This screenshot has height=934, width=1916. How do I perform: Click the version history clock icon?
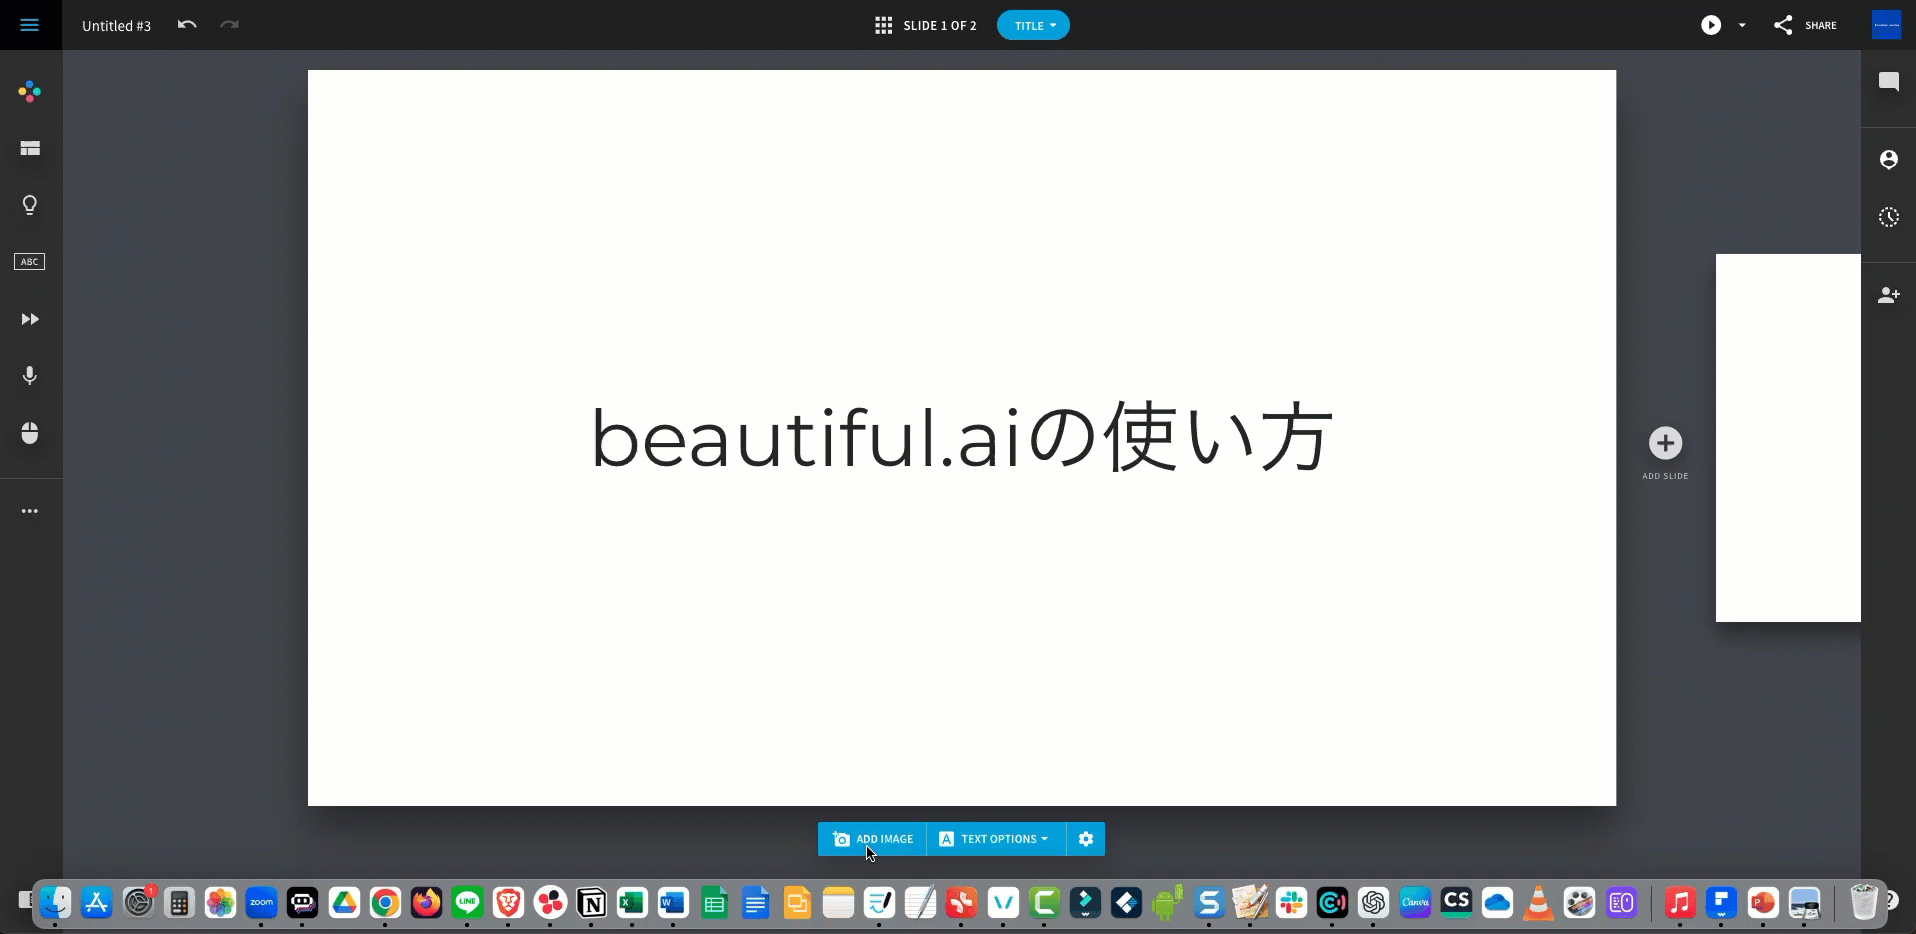(x=1888, y=217)
